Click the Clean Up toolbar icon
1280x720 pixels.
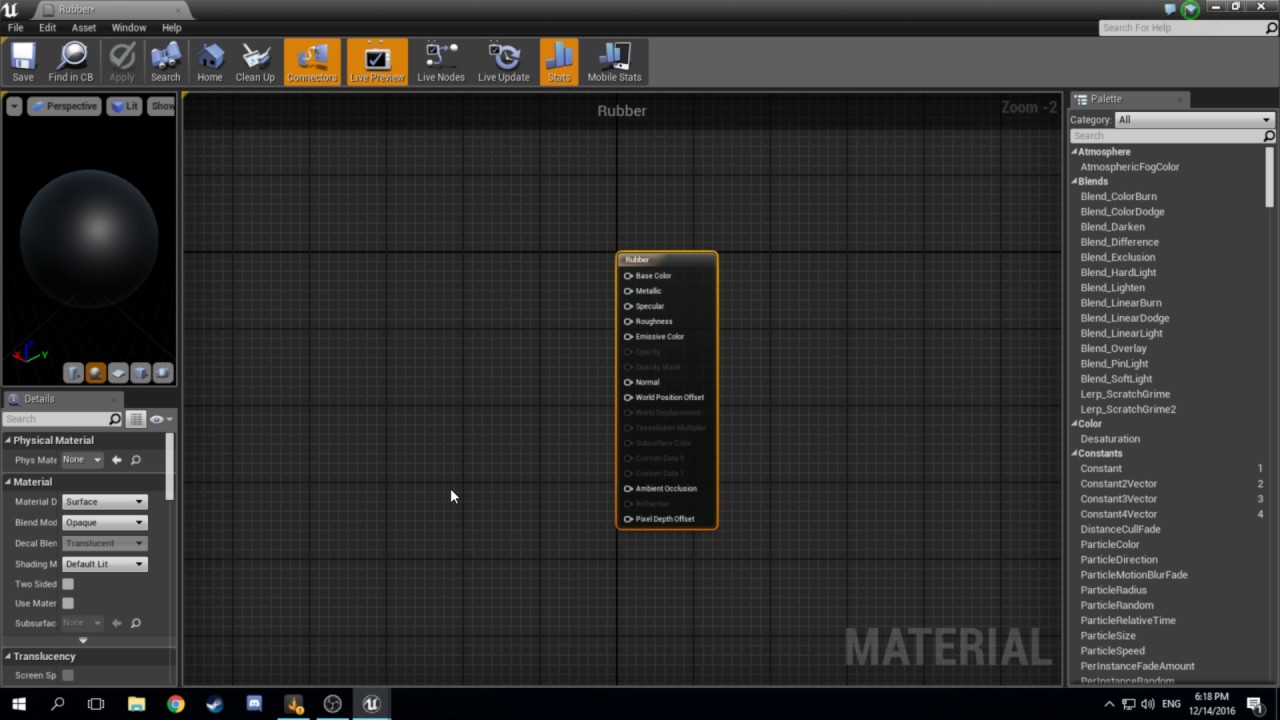[x=255, y=62]
